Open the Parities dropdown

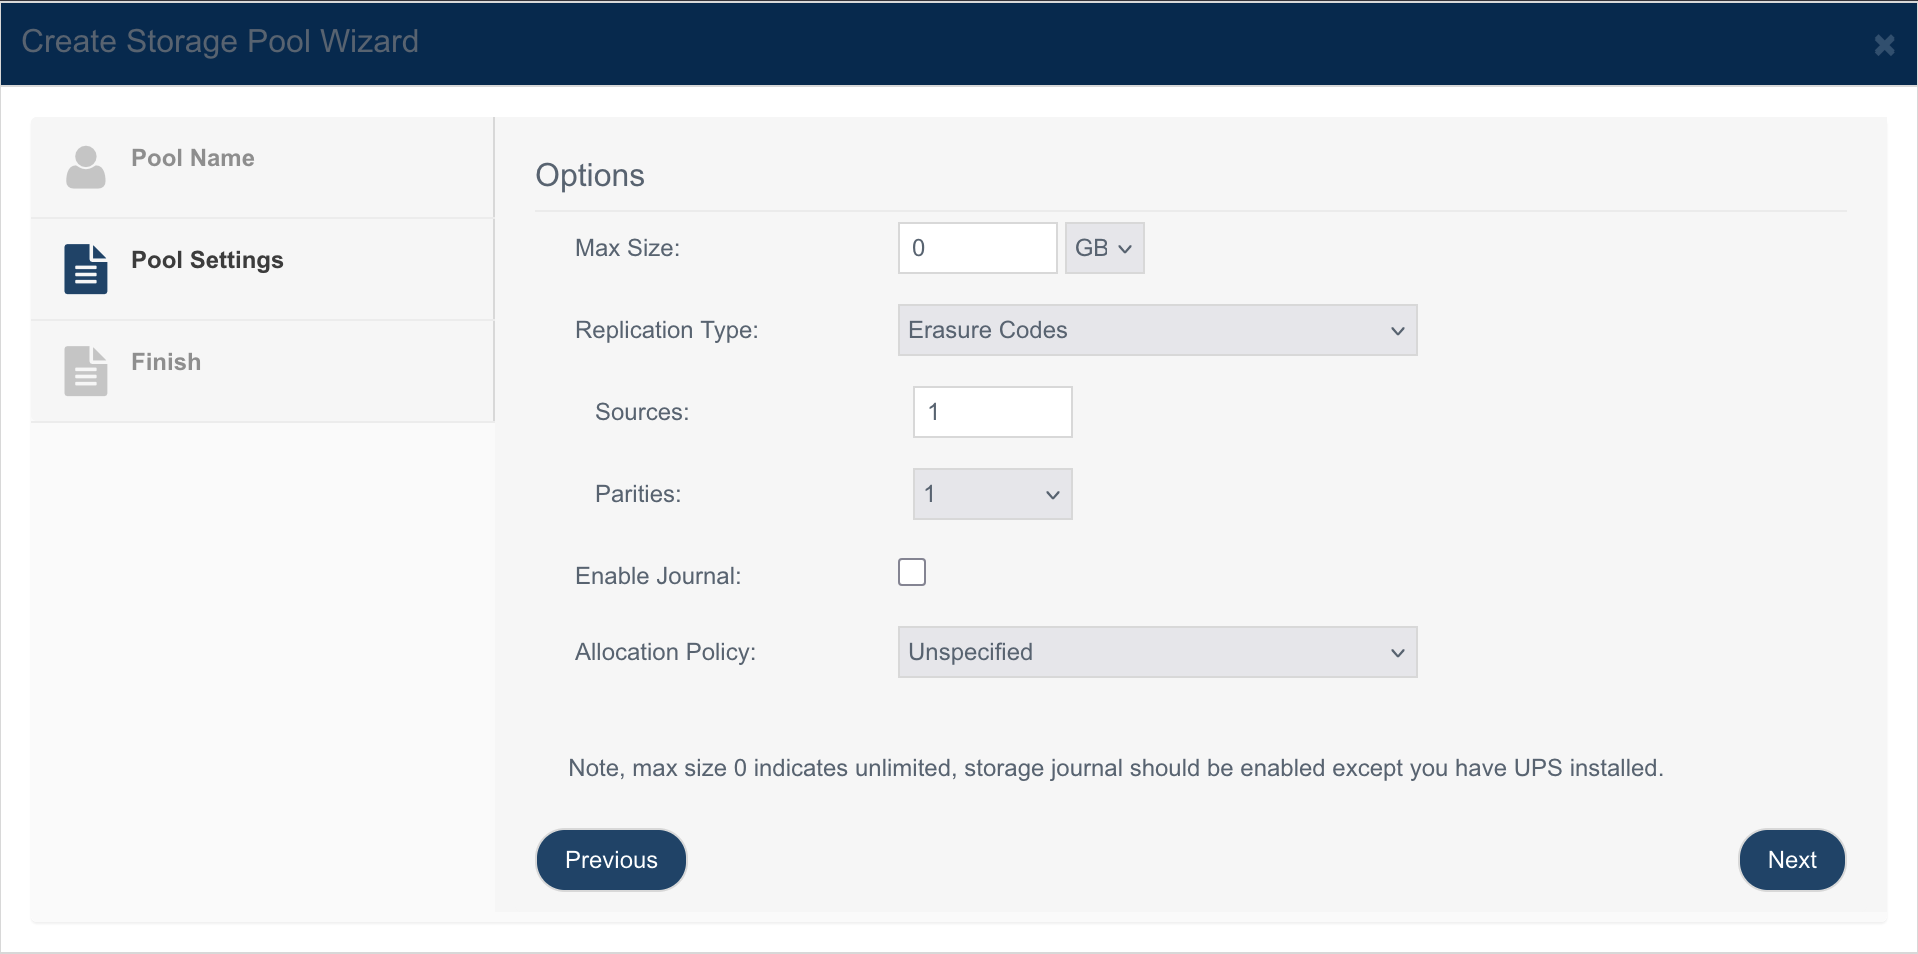point(992,494)
